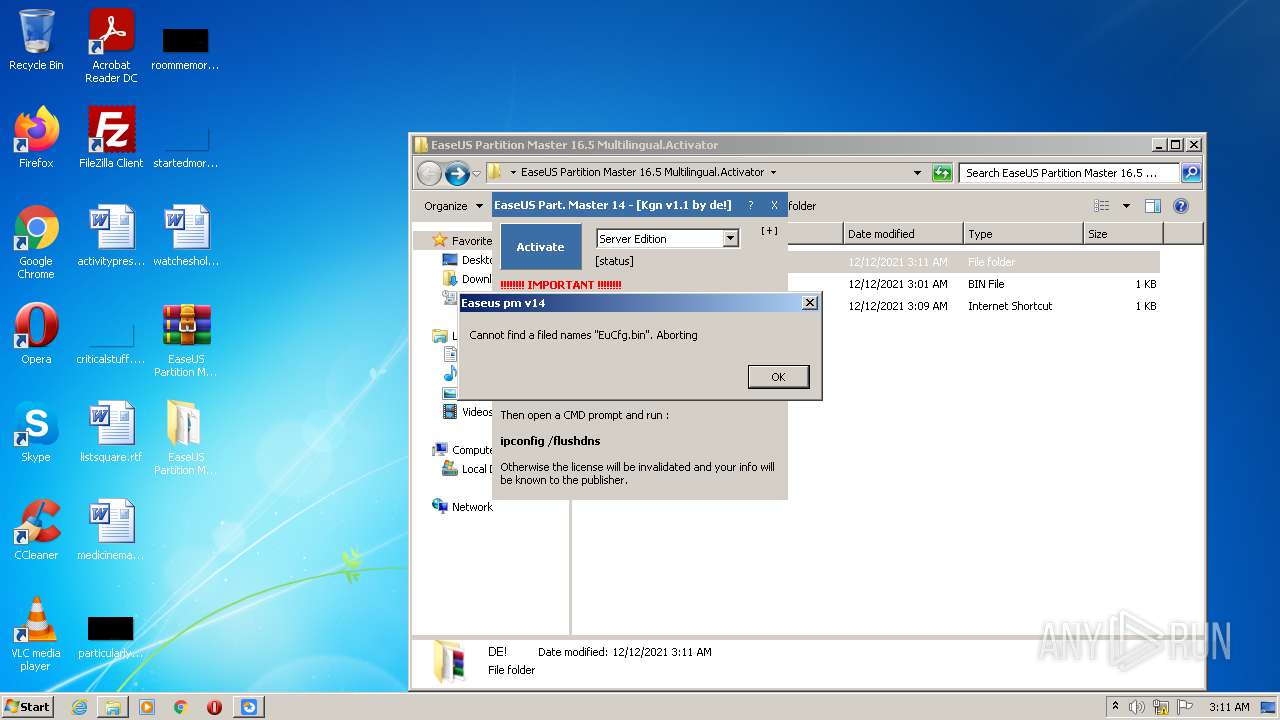The width and height of the screenshot is (1280, 720).
Task: Select the BIN File row
Action: 867,284
